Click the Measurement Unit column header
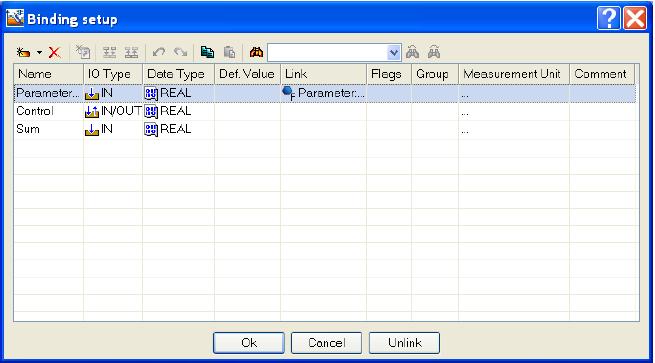The height and width of the screenshot is (363, 655). tap(514, 74)
